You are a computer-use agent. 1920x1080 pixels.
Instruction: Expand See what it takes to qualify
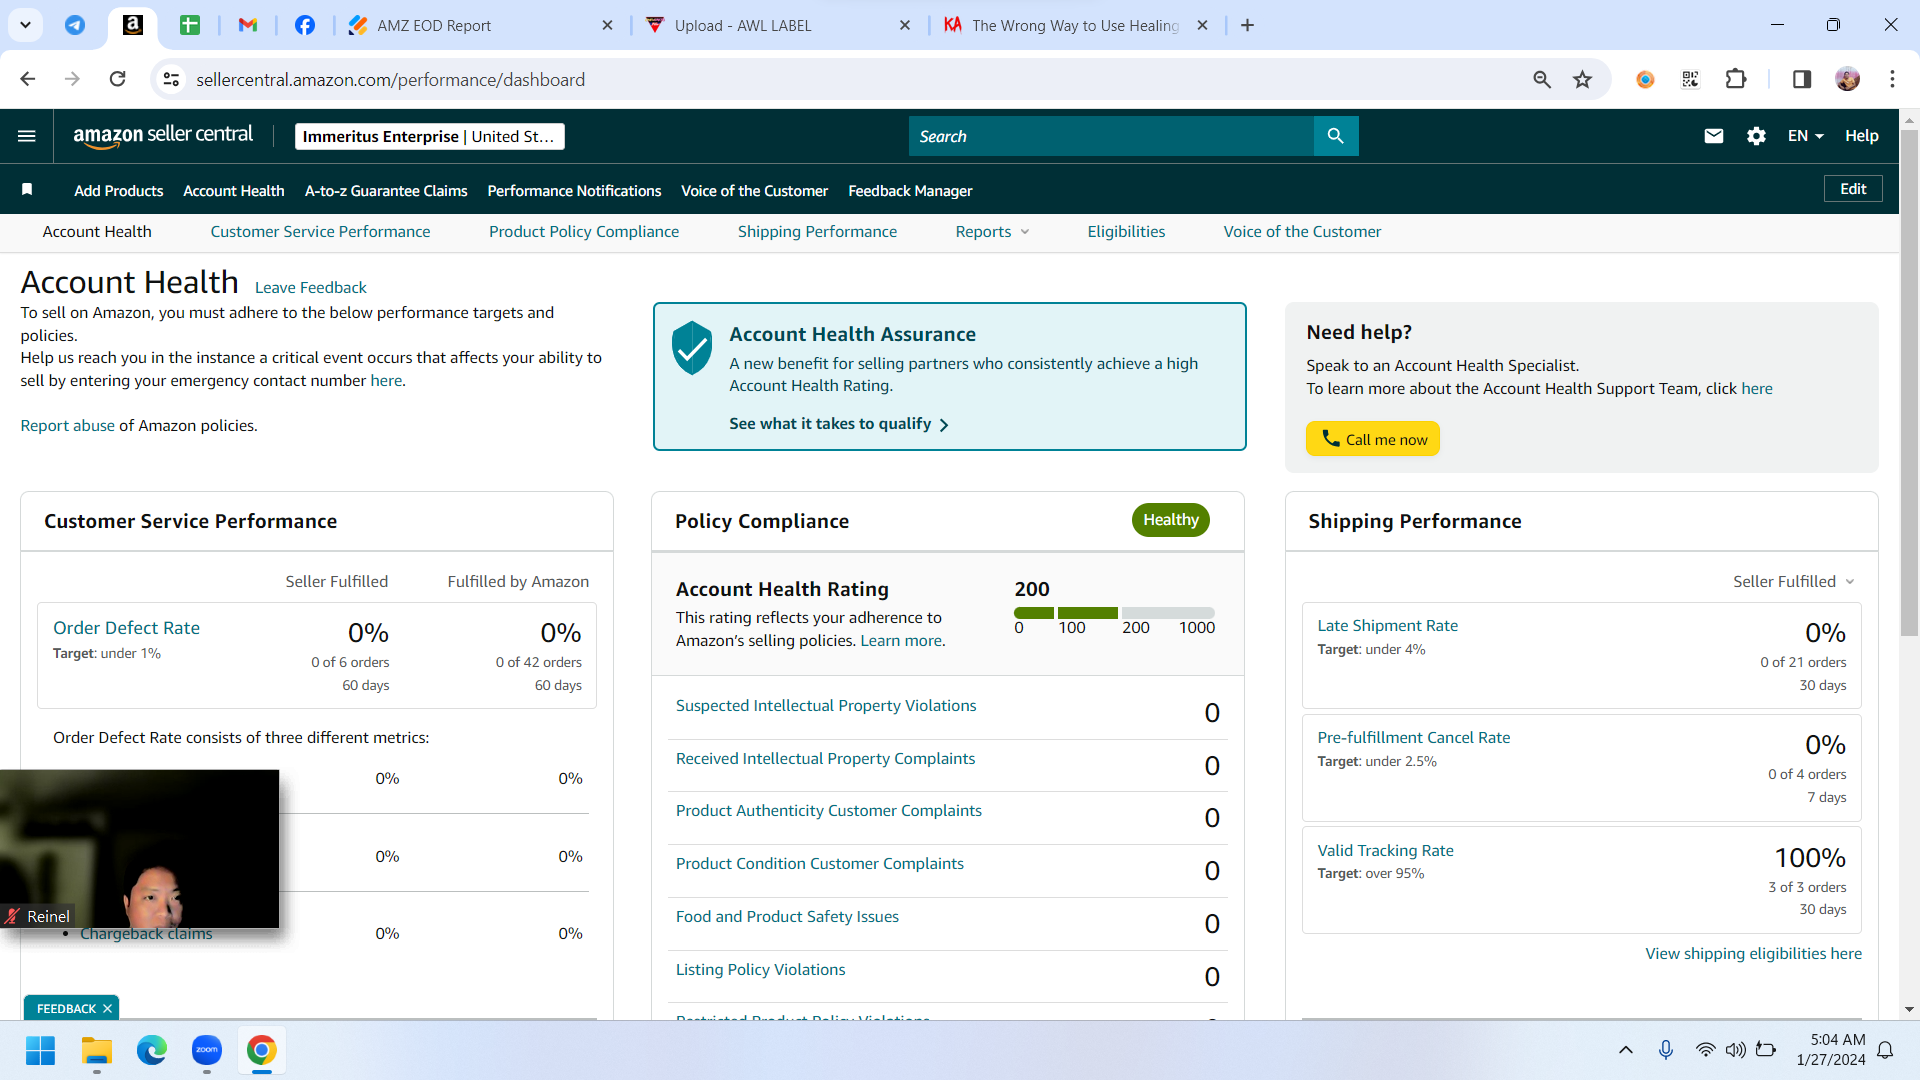(x=838, y=424)
